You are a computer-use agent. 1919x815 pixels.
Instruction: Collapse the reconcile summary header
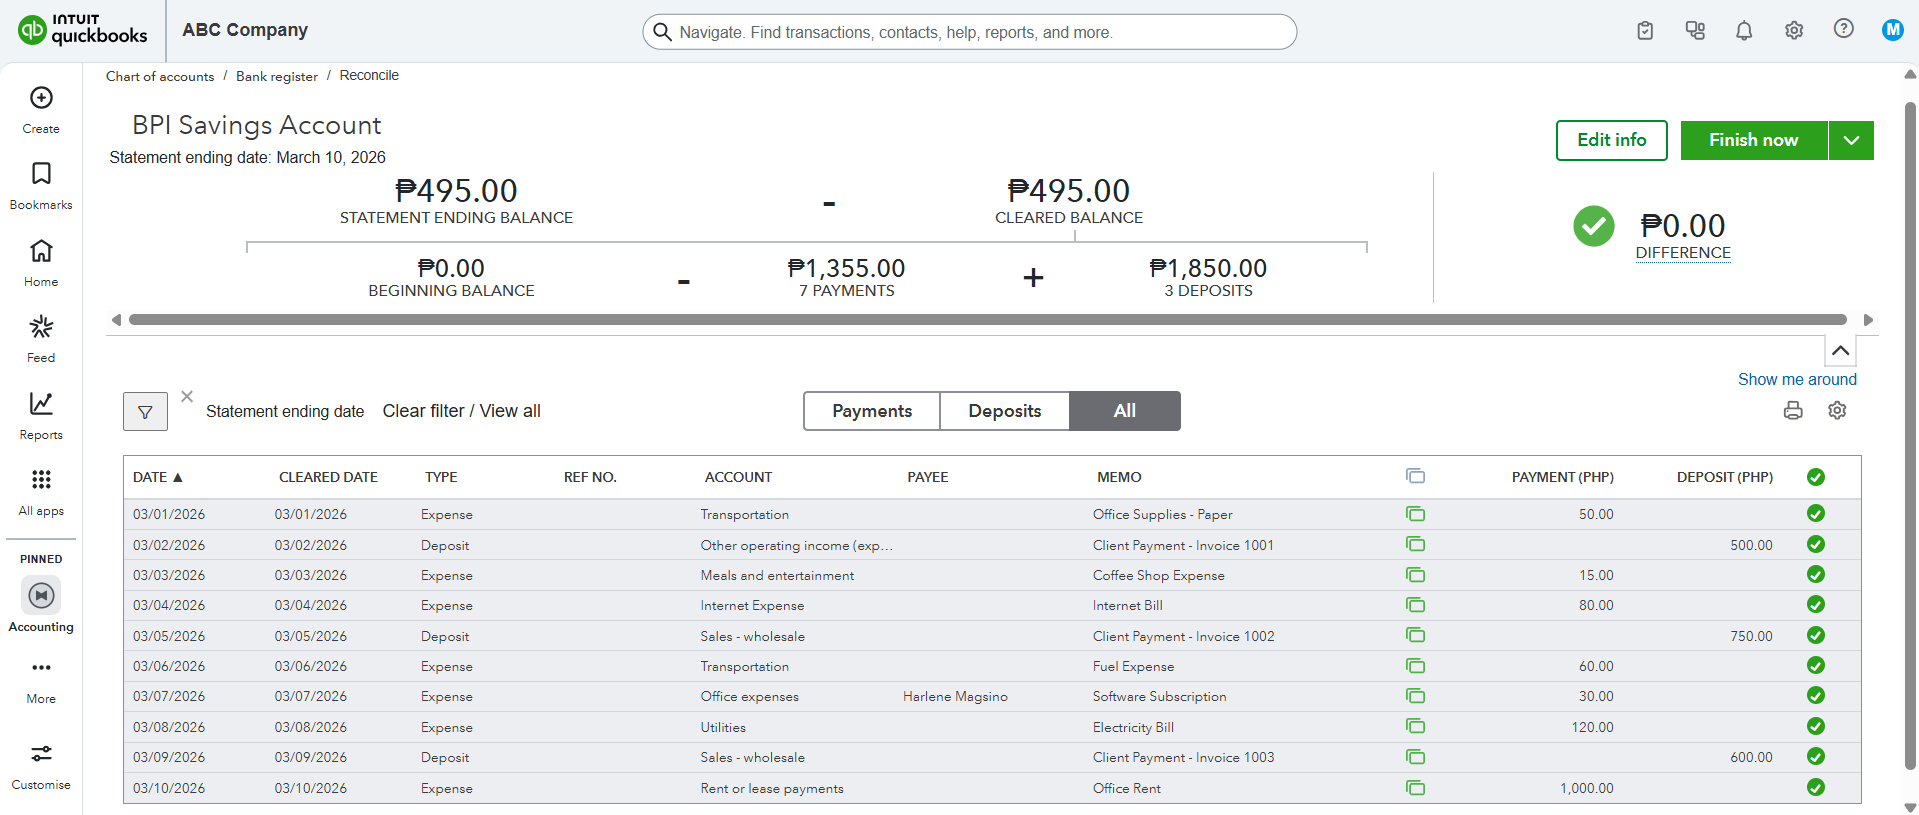coord(1840,351)
